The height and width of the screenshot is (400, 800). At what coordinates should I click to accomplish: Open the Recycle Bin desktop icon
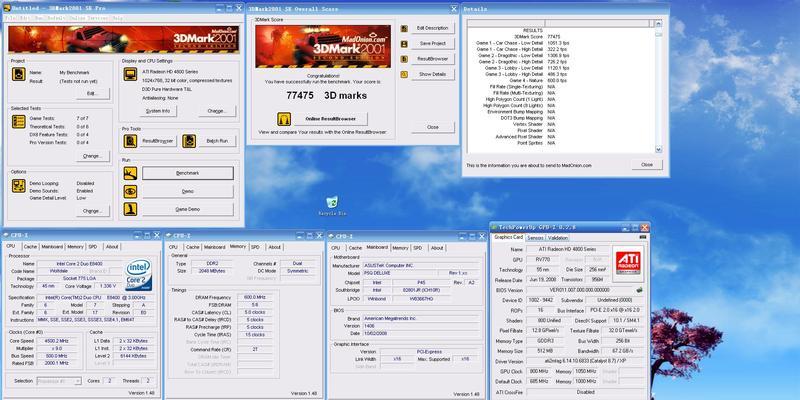332,203
